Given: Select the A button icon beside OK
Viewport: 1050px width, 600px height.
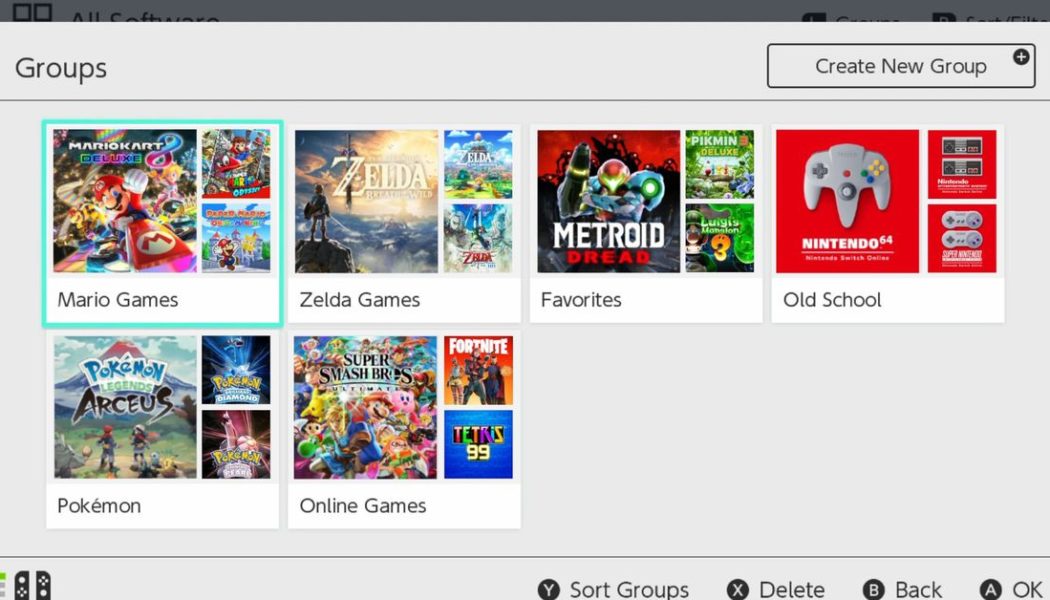Looking at the screenshot, I should [990, 589].
